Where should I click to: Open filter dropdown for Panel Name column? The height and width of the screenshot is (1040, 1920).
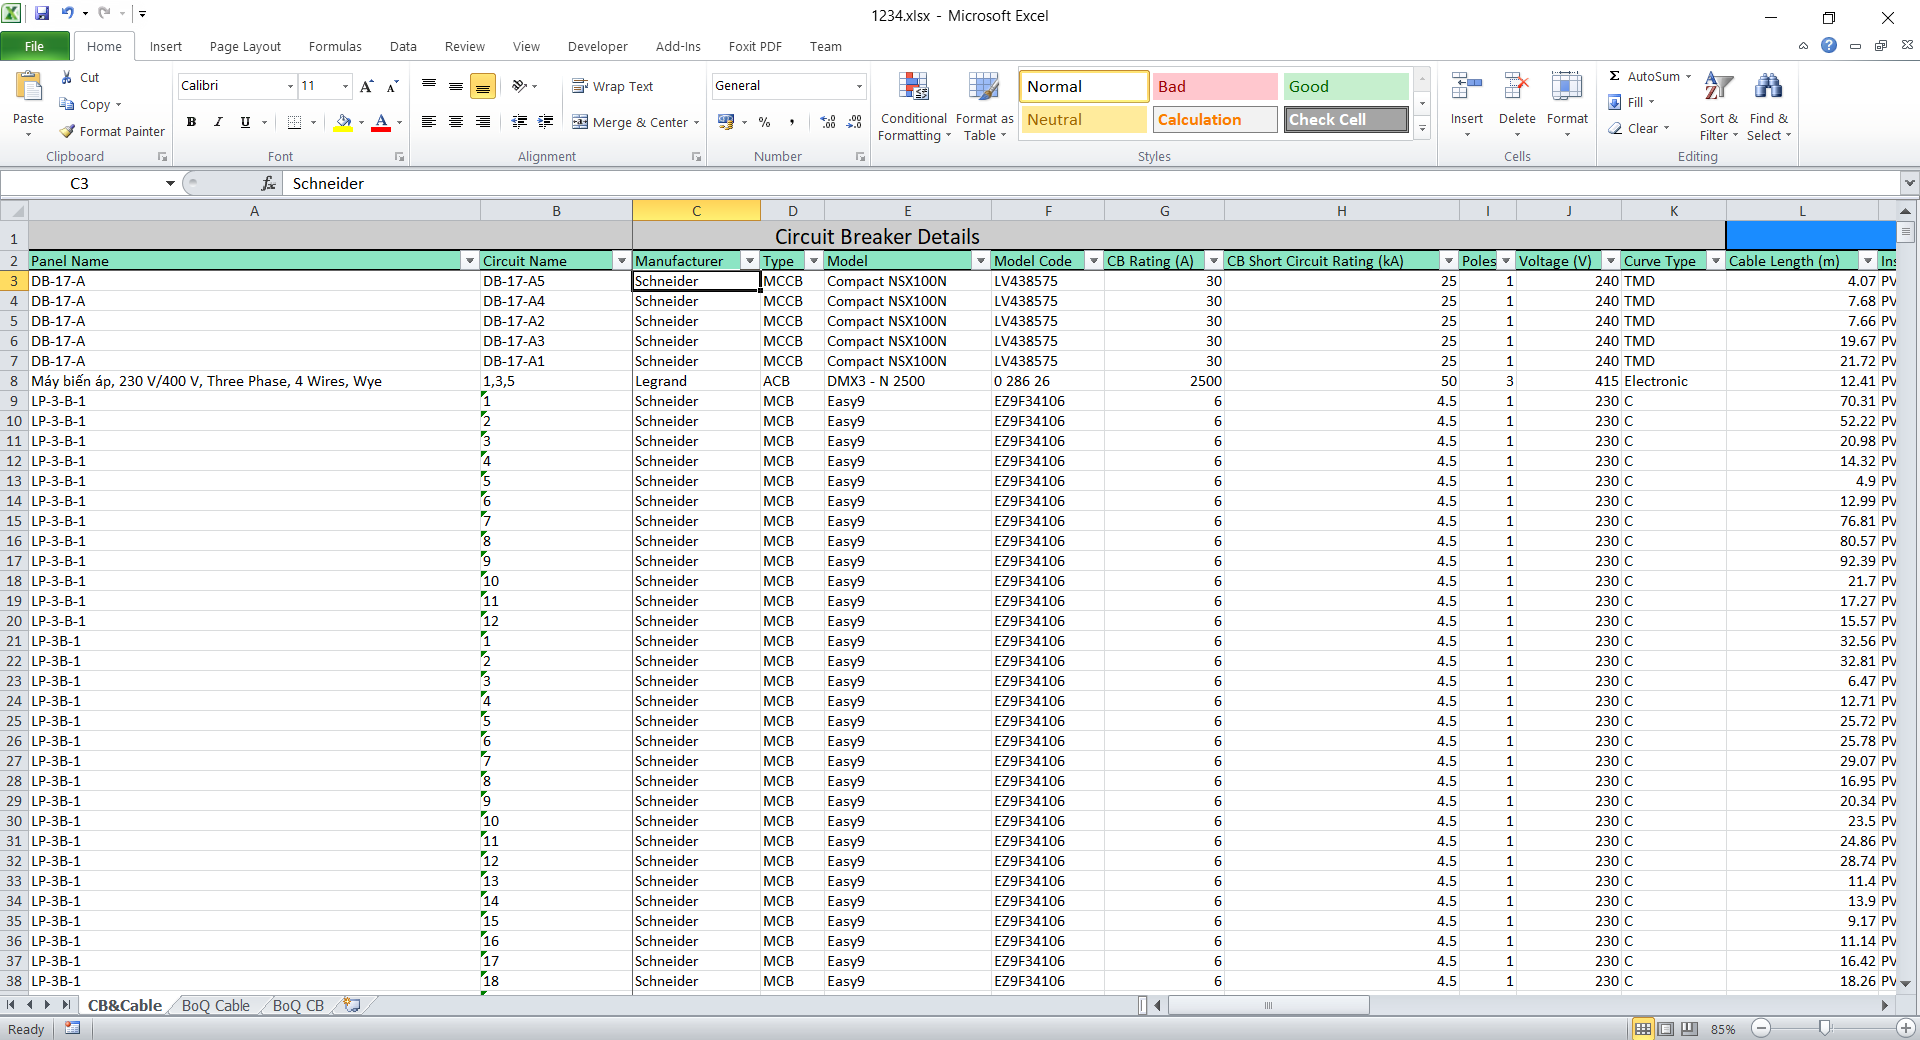click(470, 261)
